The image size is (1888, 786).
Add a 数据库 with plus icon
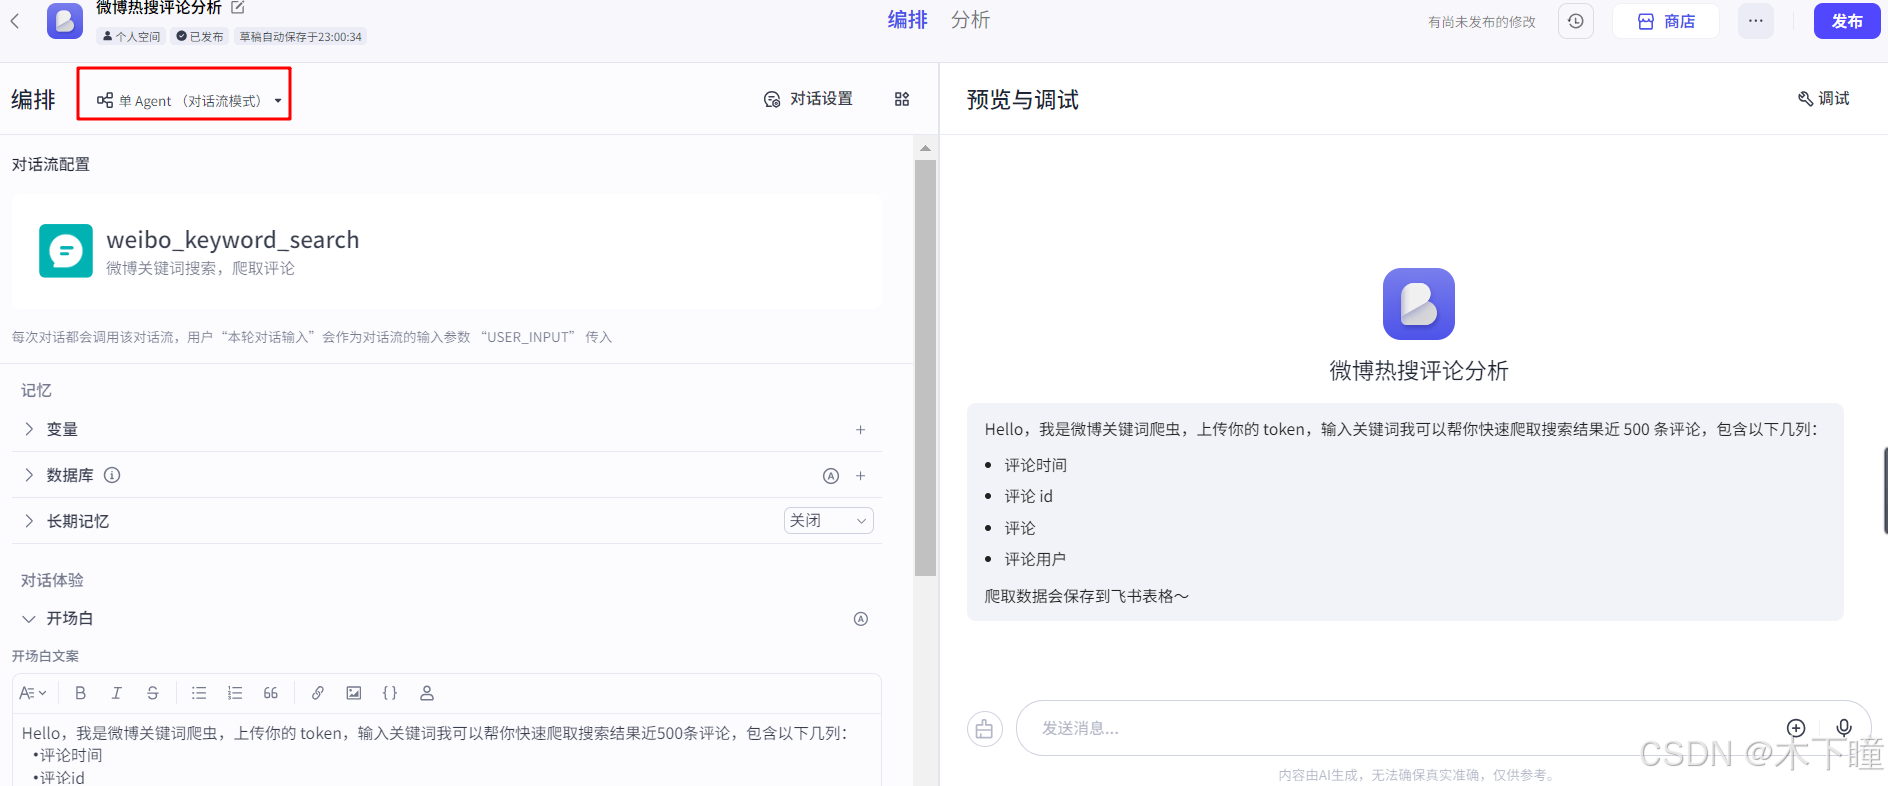click(860, 476)
